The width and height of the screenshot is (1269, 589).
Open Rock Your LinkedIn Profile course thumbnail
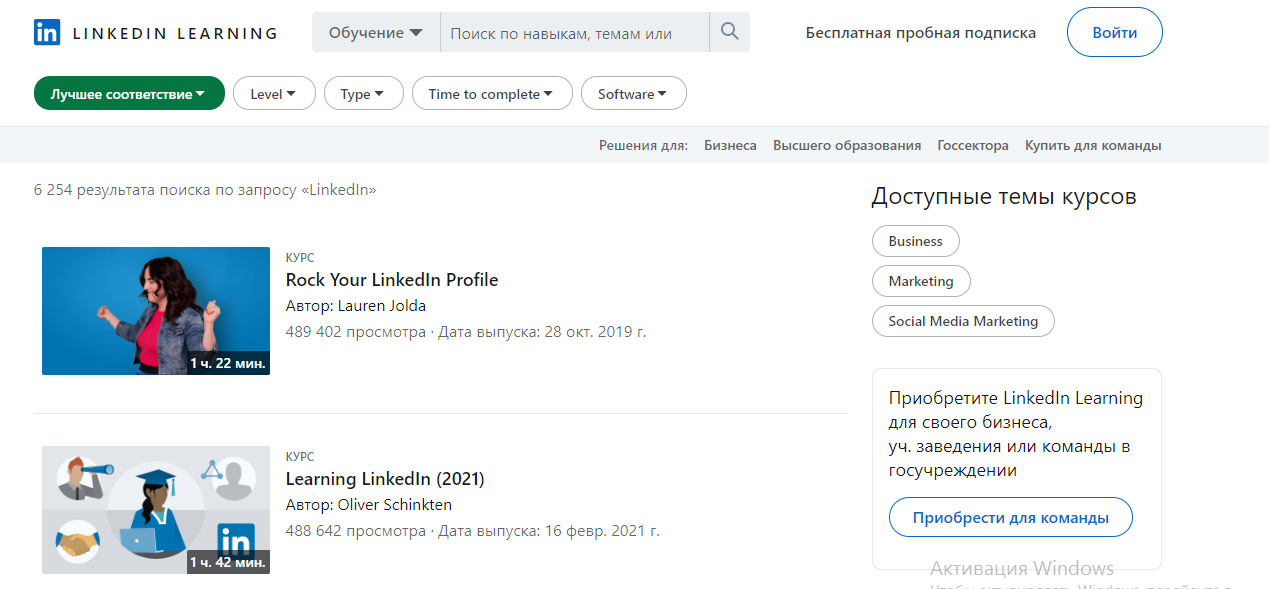tap(156, 311)
